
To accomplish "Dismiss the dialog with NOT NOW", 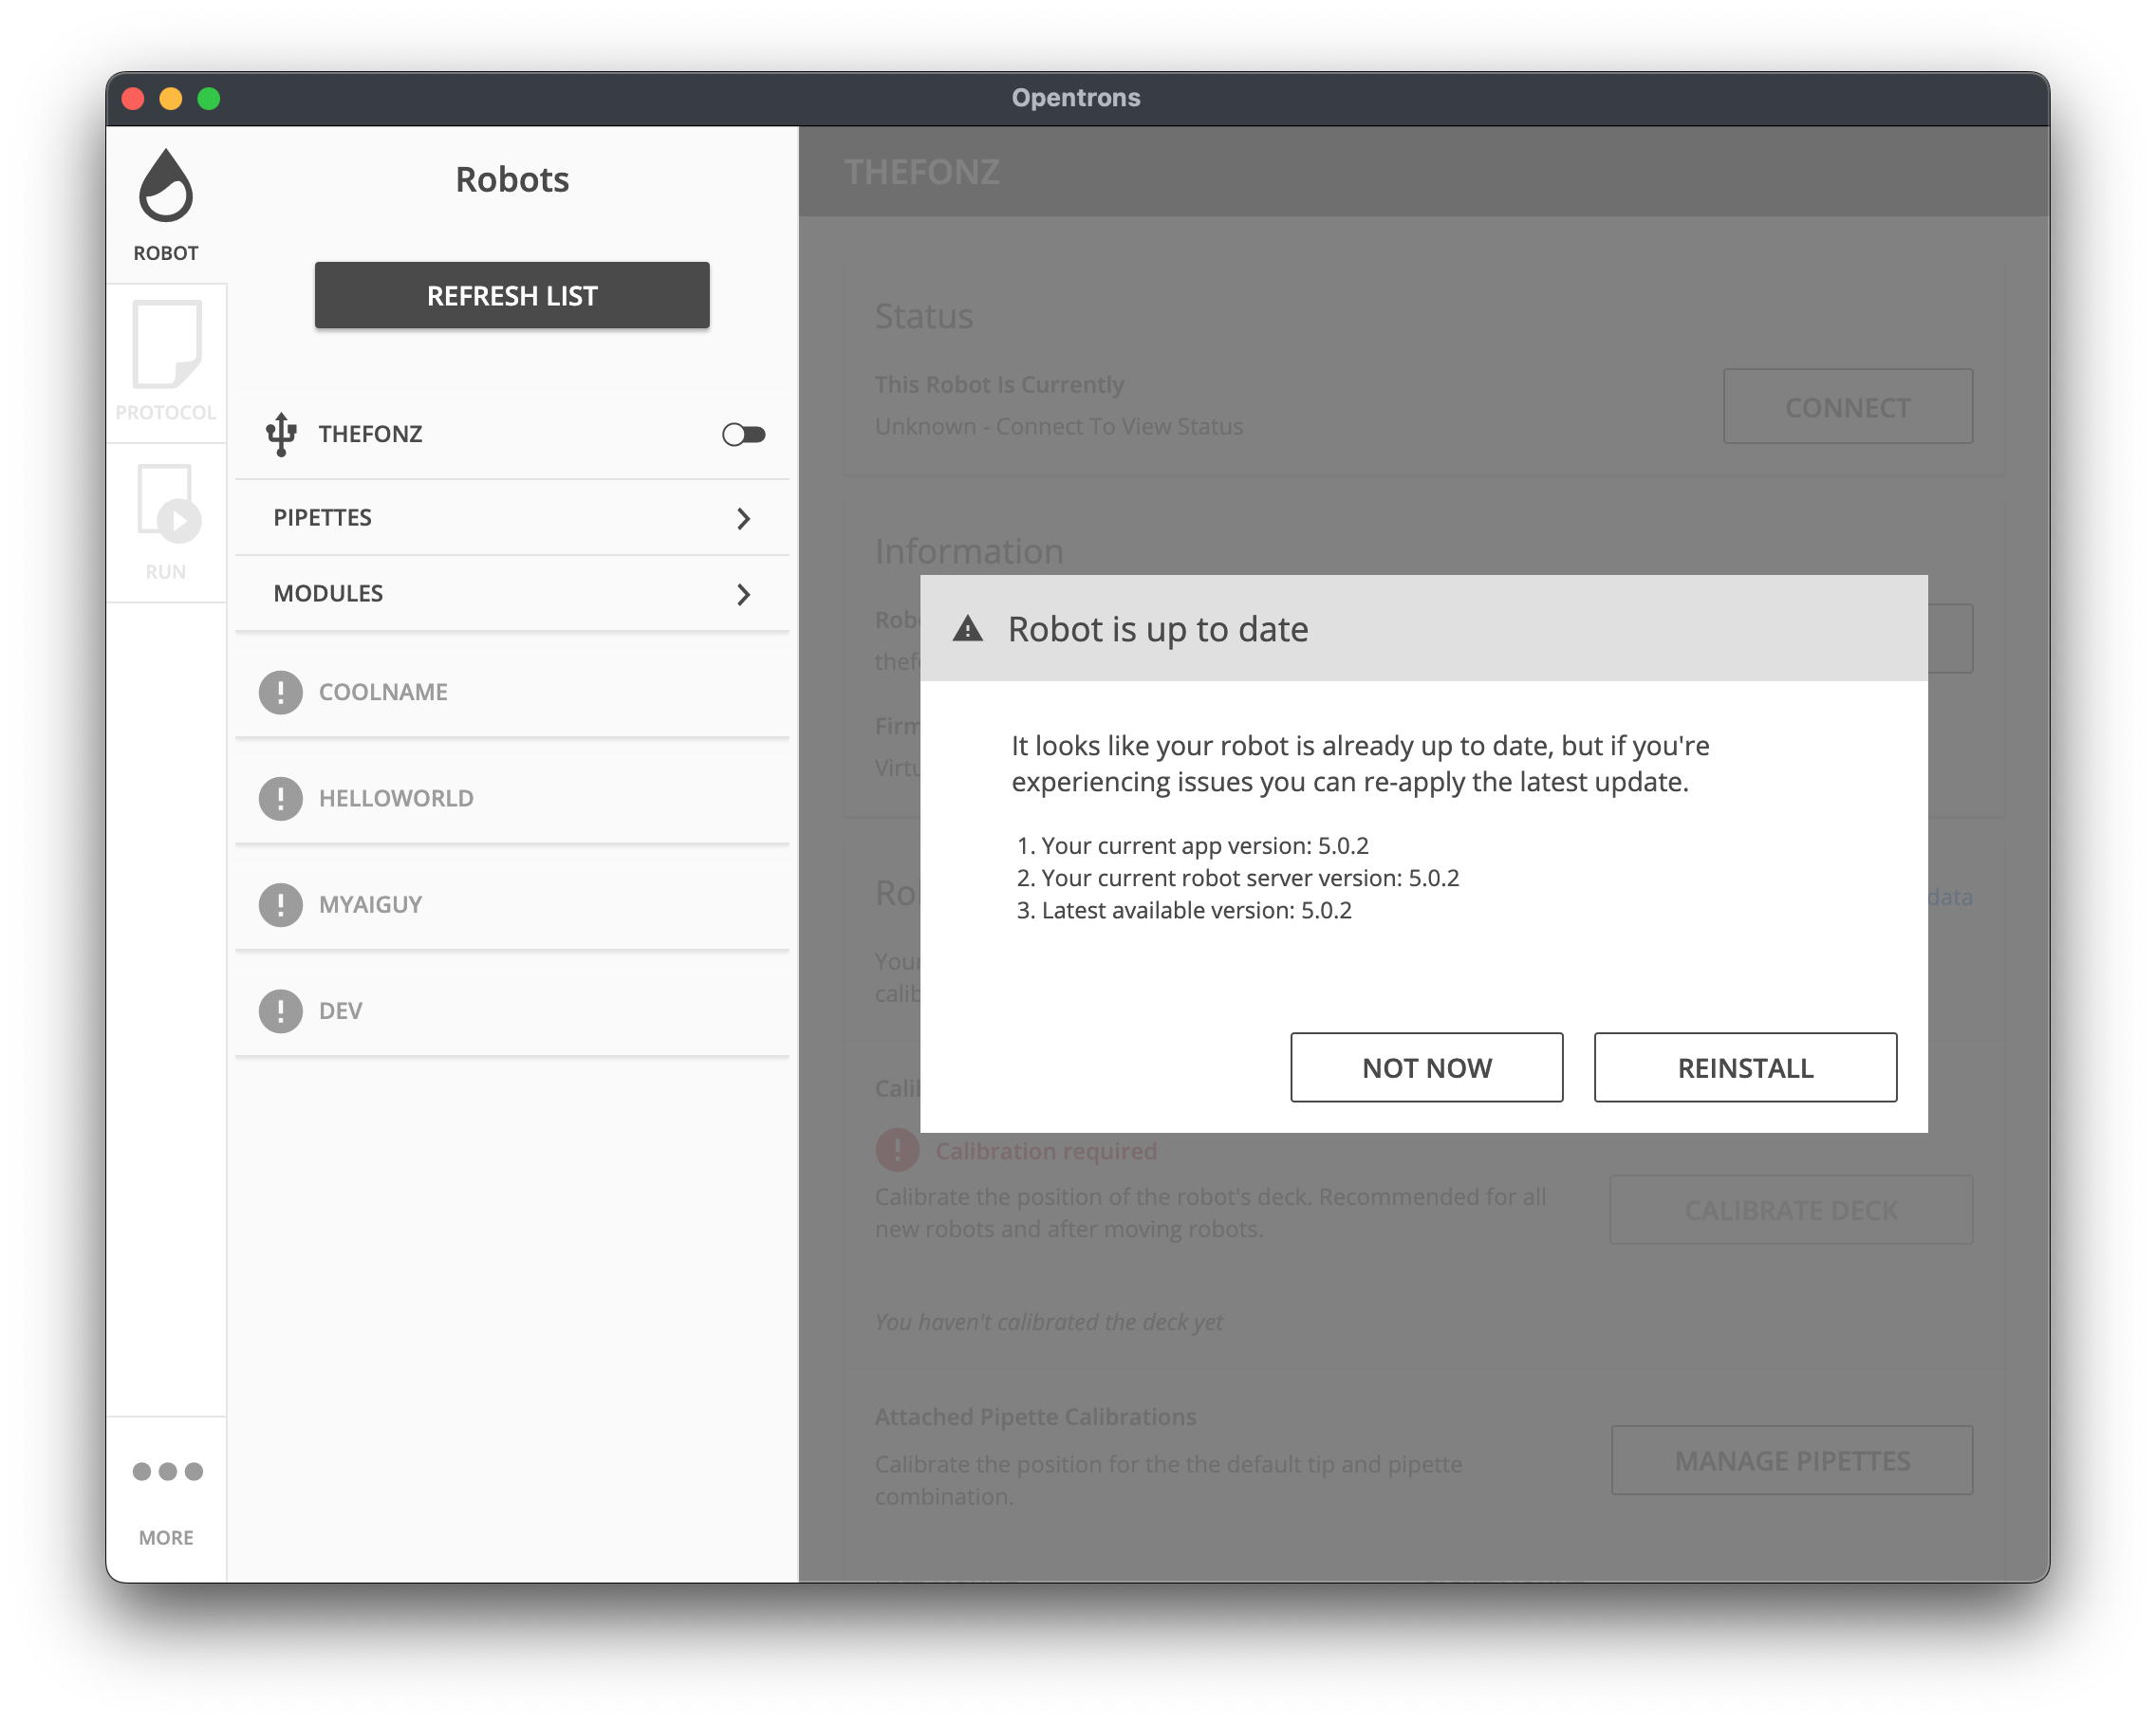I will 1426,1067.
